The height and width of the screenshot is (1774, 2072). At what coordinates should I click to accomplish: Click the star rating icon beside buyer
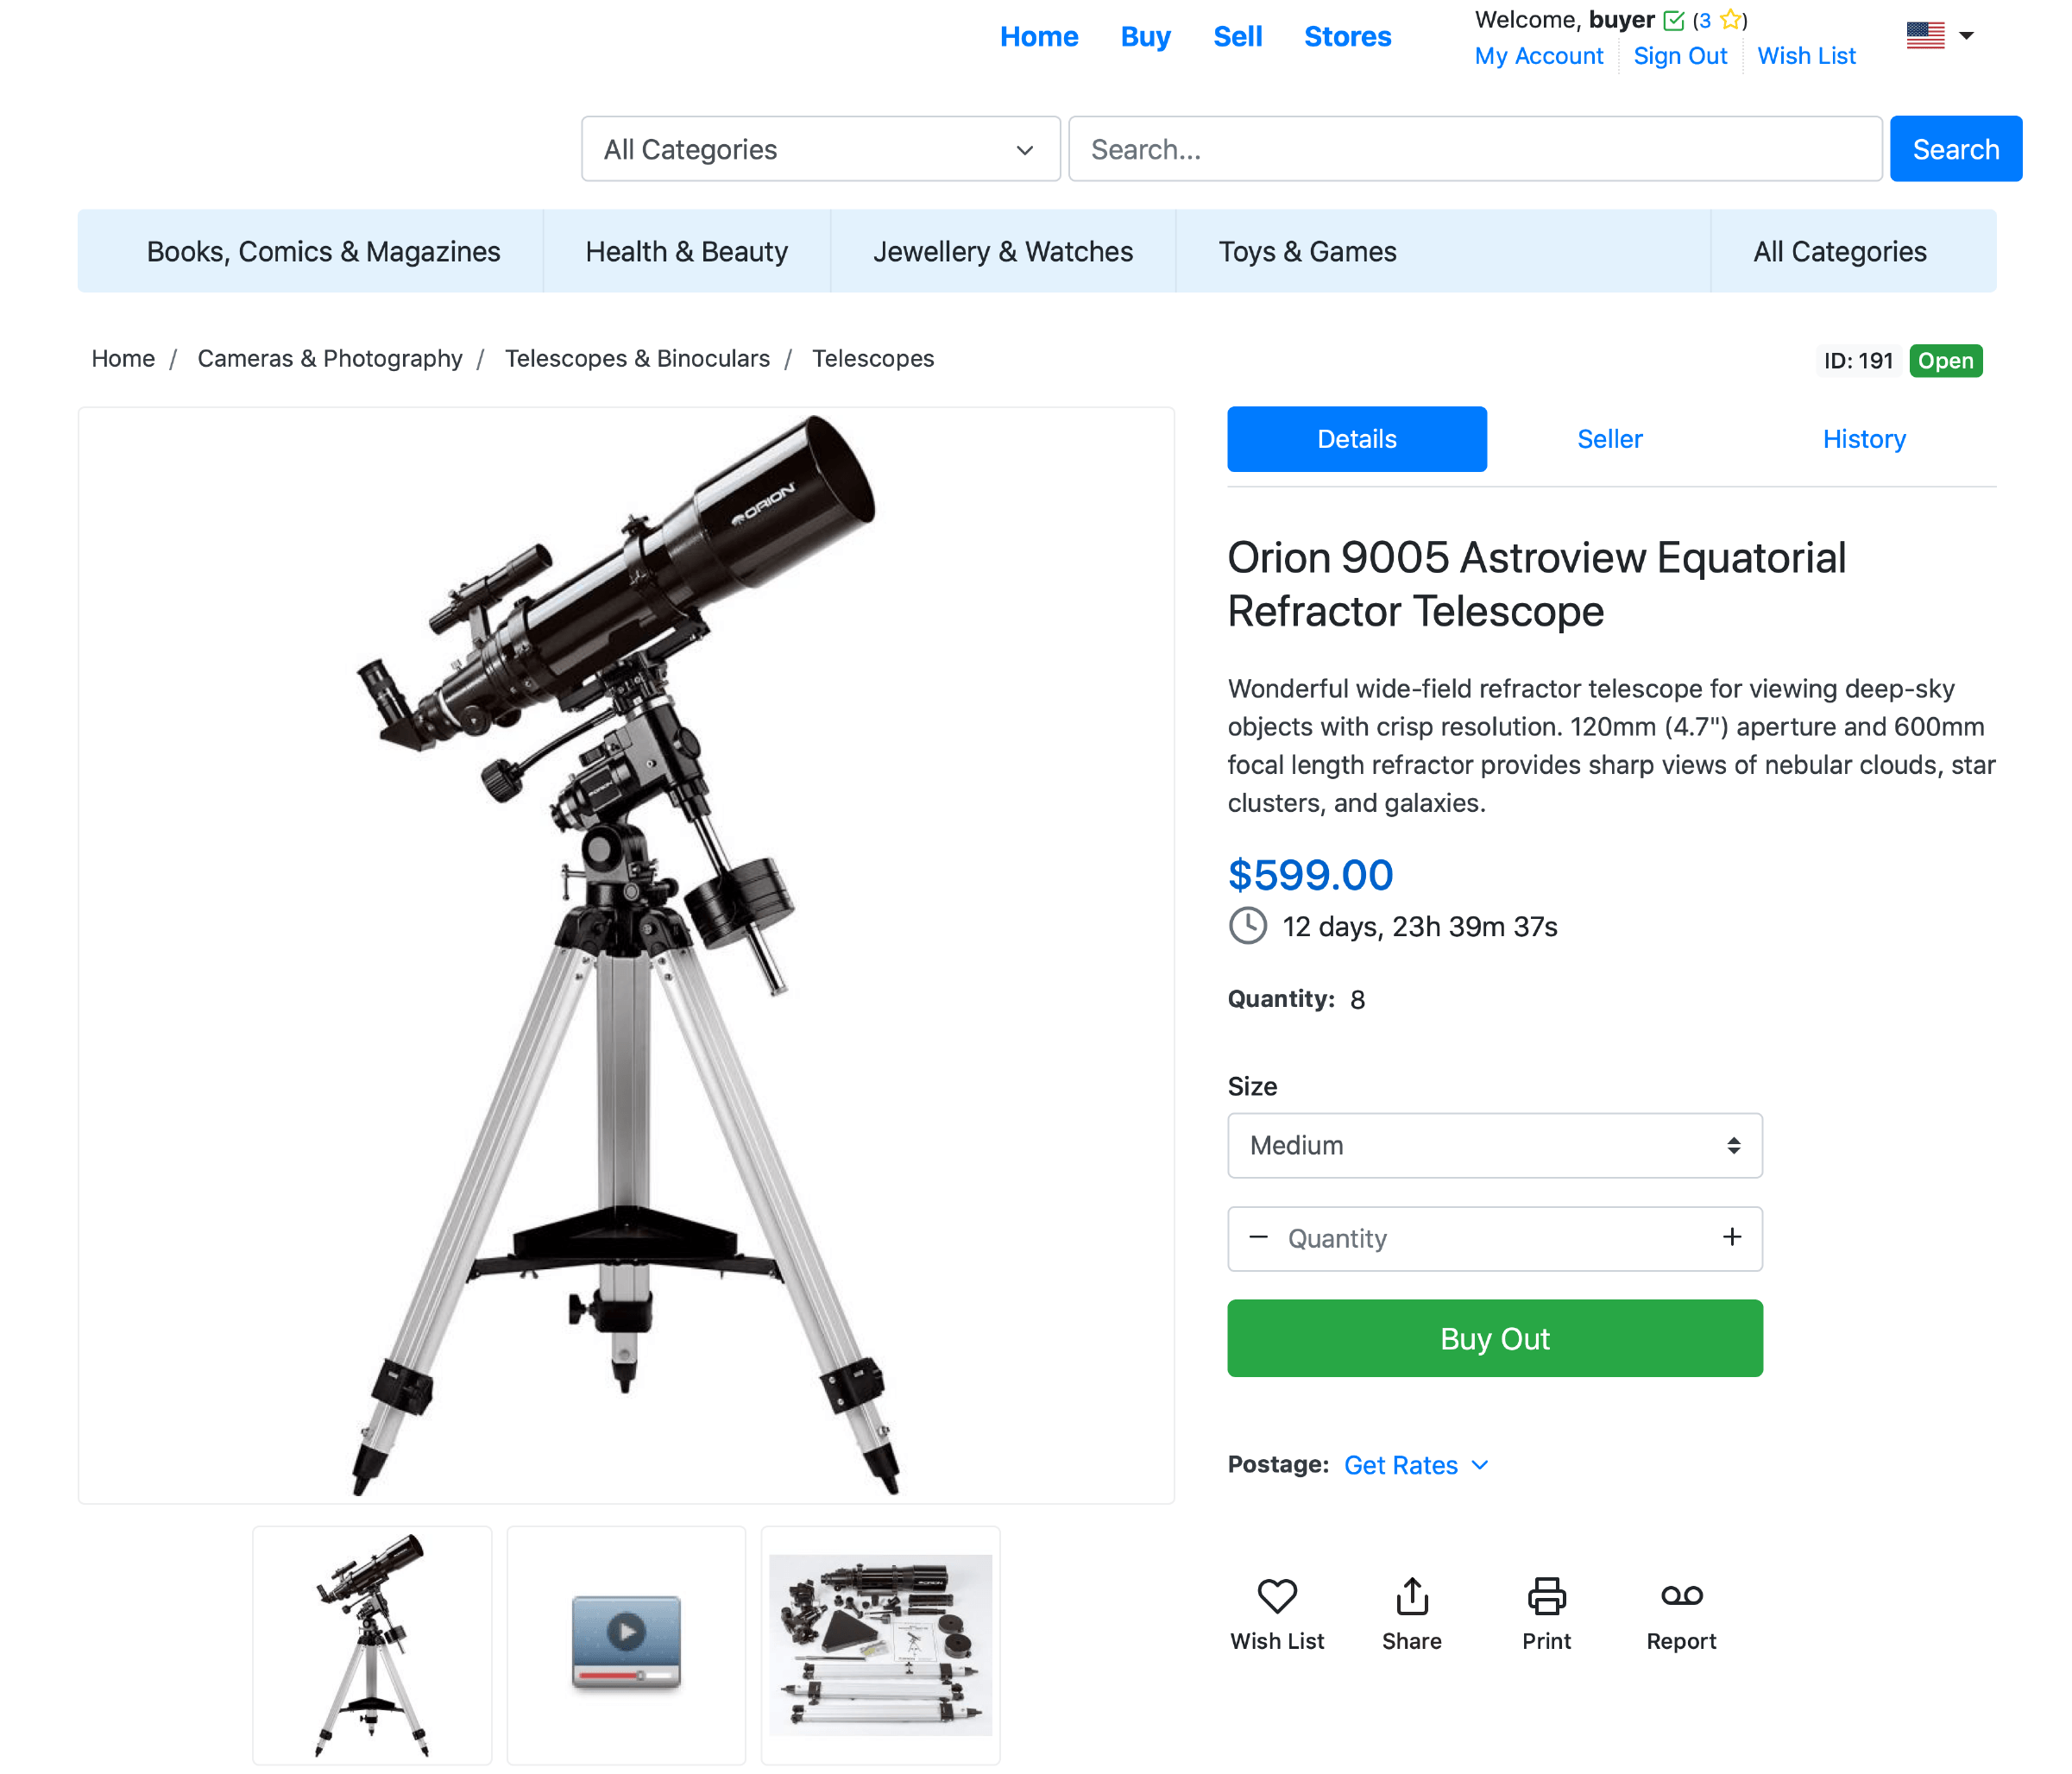tap(1731, 19)
